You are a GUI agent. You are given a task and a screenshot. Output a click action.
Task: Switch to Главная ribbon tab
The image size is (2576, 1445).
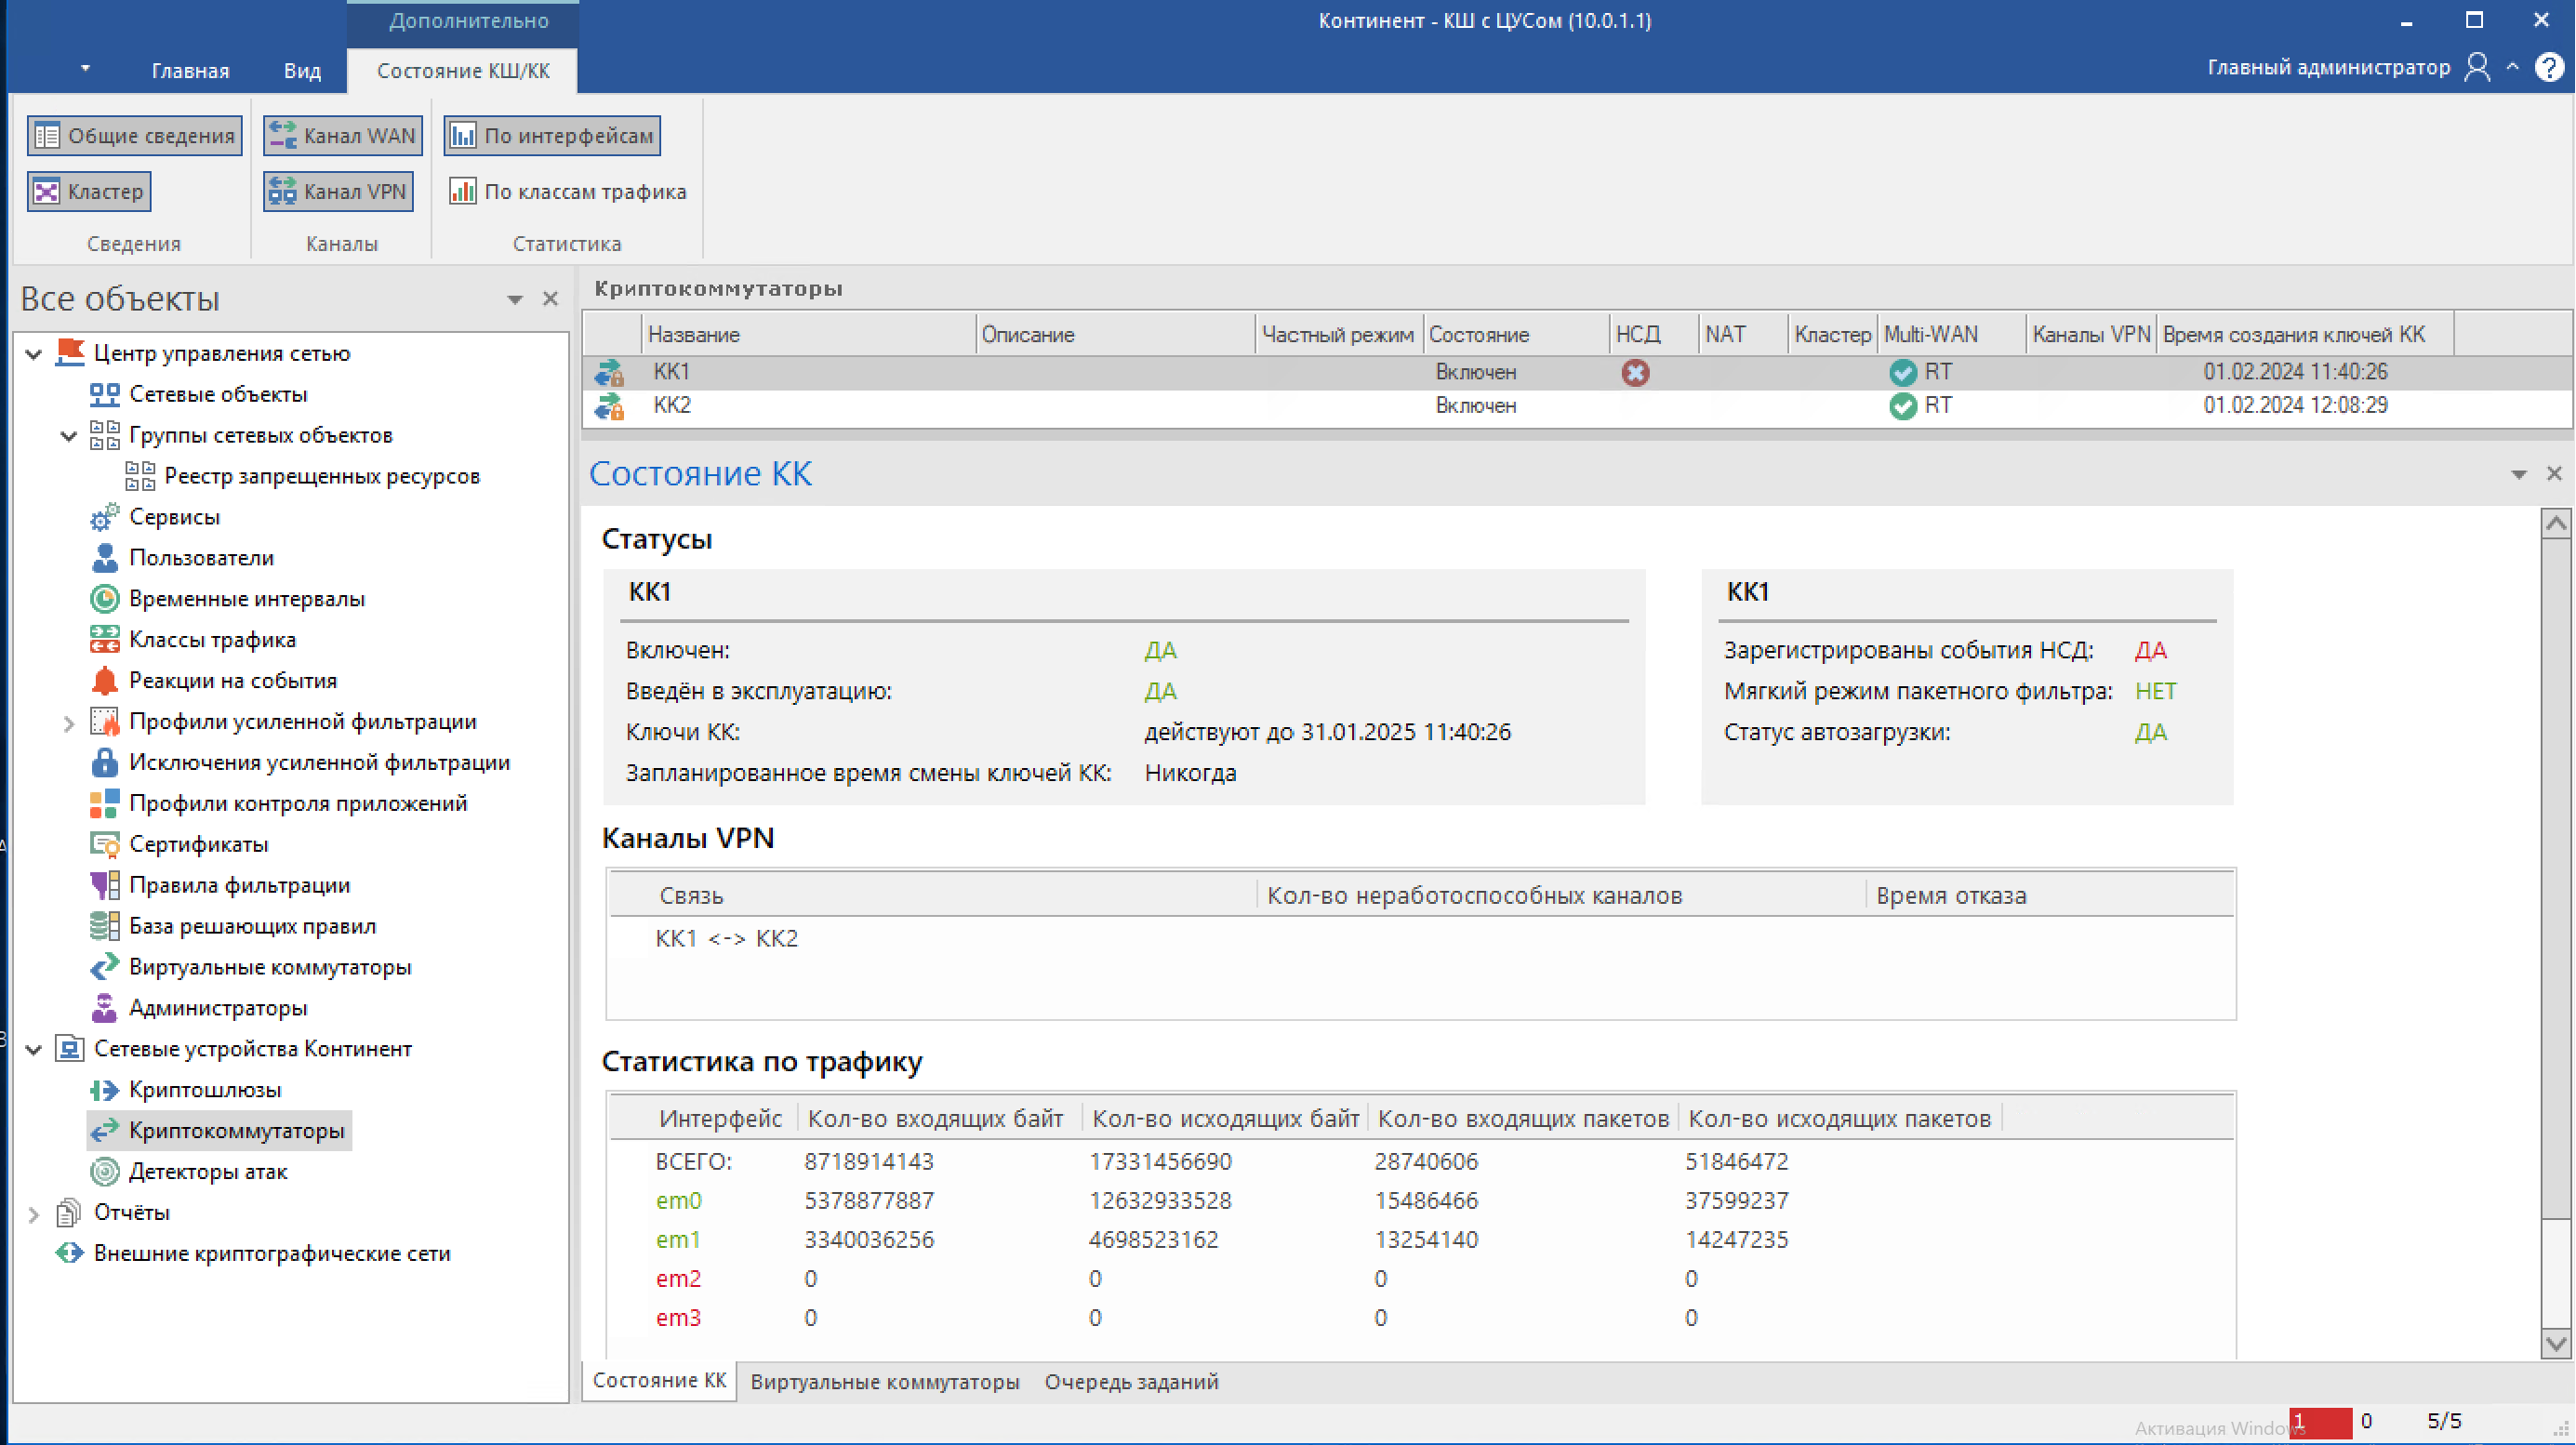click(190, 71)
